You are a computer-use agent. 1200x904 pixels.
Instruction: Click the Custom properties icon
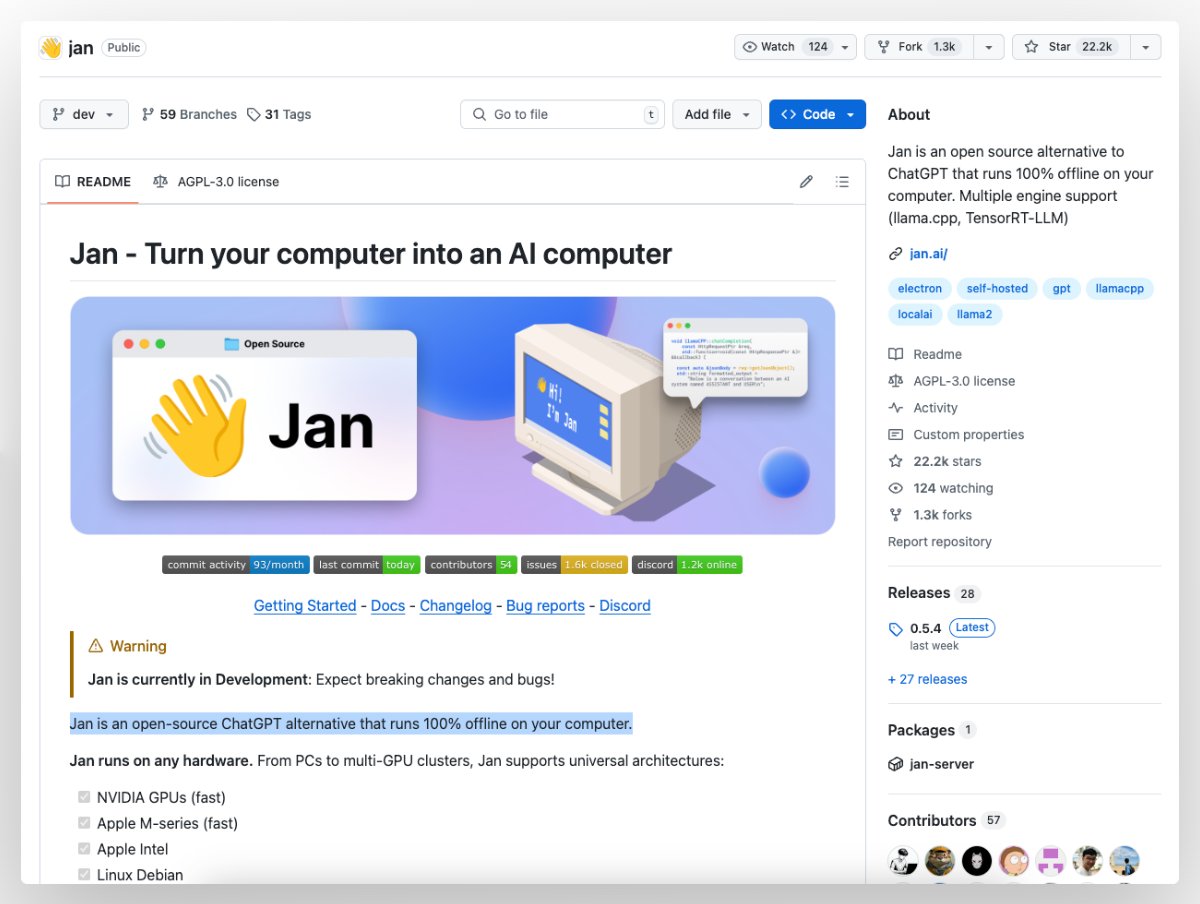coord(896,435)
